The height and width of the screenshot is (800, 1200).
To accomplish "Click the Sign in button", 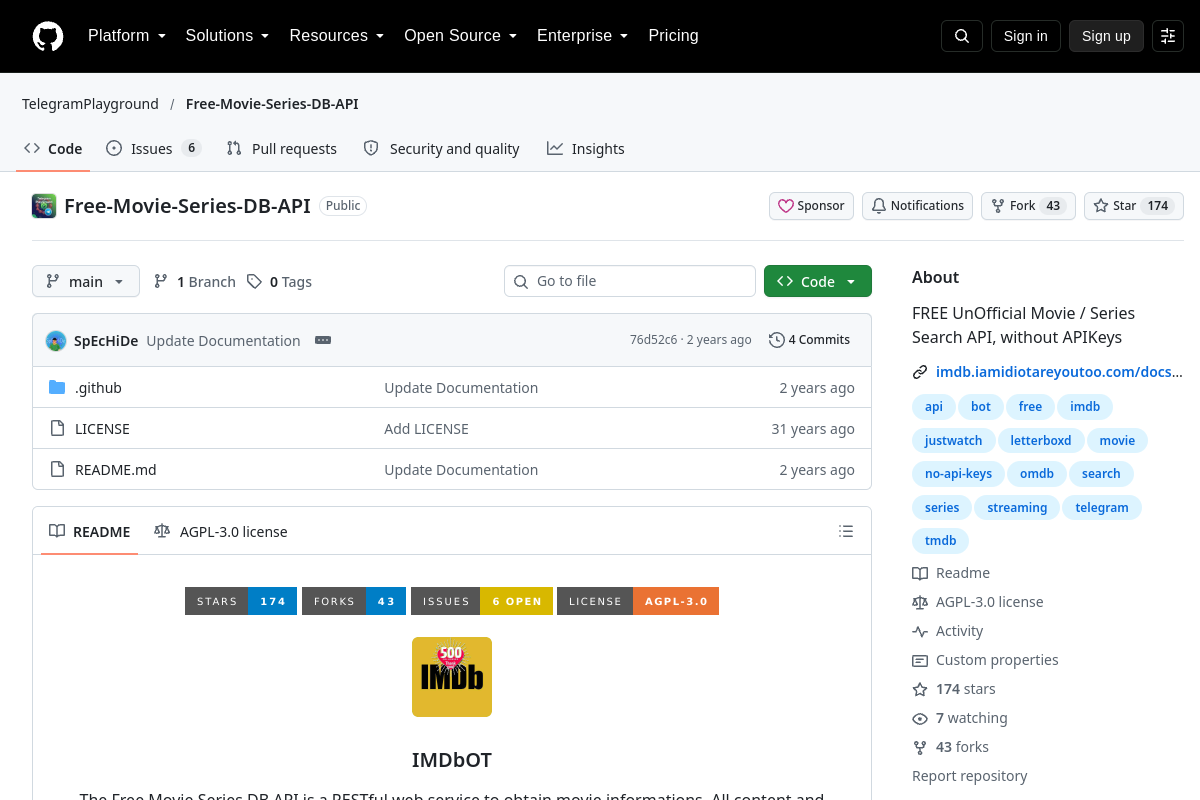I will tap(1026, 36).
